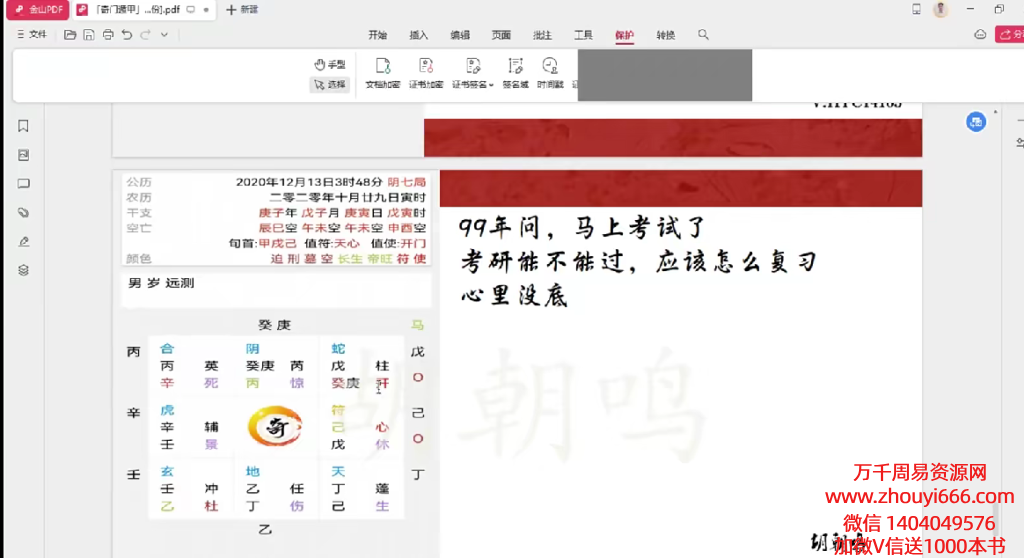Expand the quick access toolbar dropdown arrow
The width and height of the screenshot is (1024, 558).
tap(164, 35)
